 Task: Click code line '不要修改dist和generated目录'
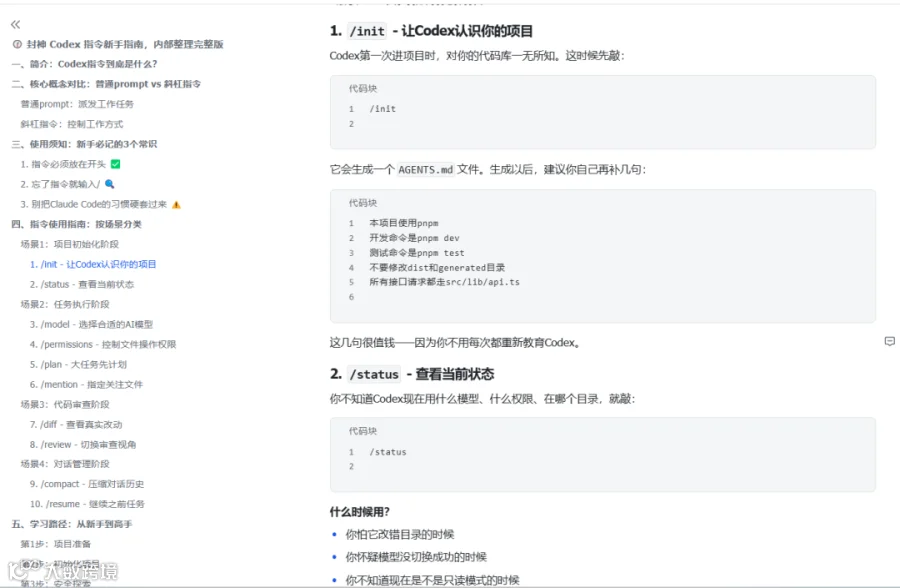click(437, 268)
